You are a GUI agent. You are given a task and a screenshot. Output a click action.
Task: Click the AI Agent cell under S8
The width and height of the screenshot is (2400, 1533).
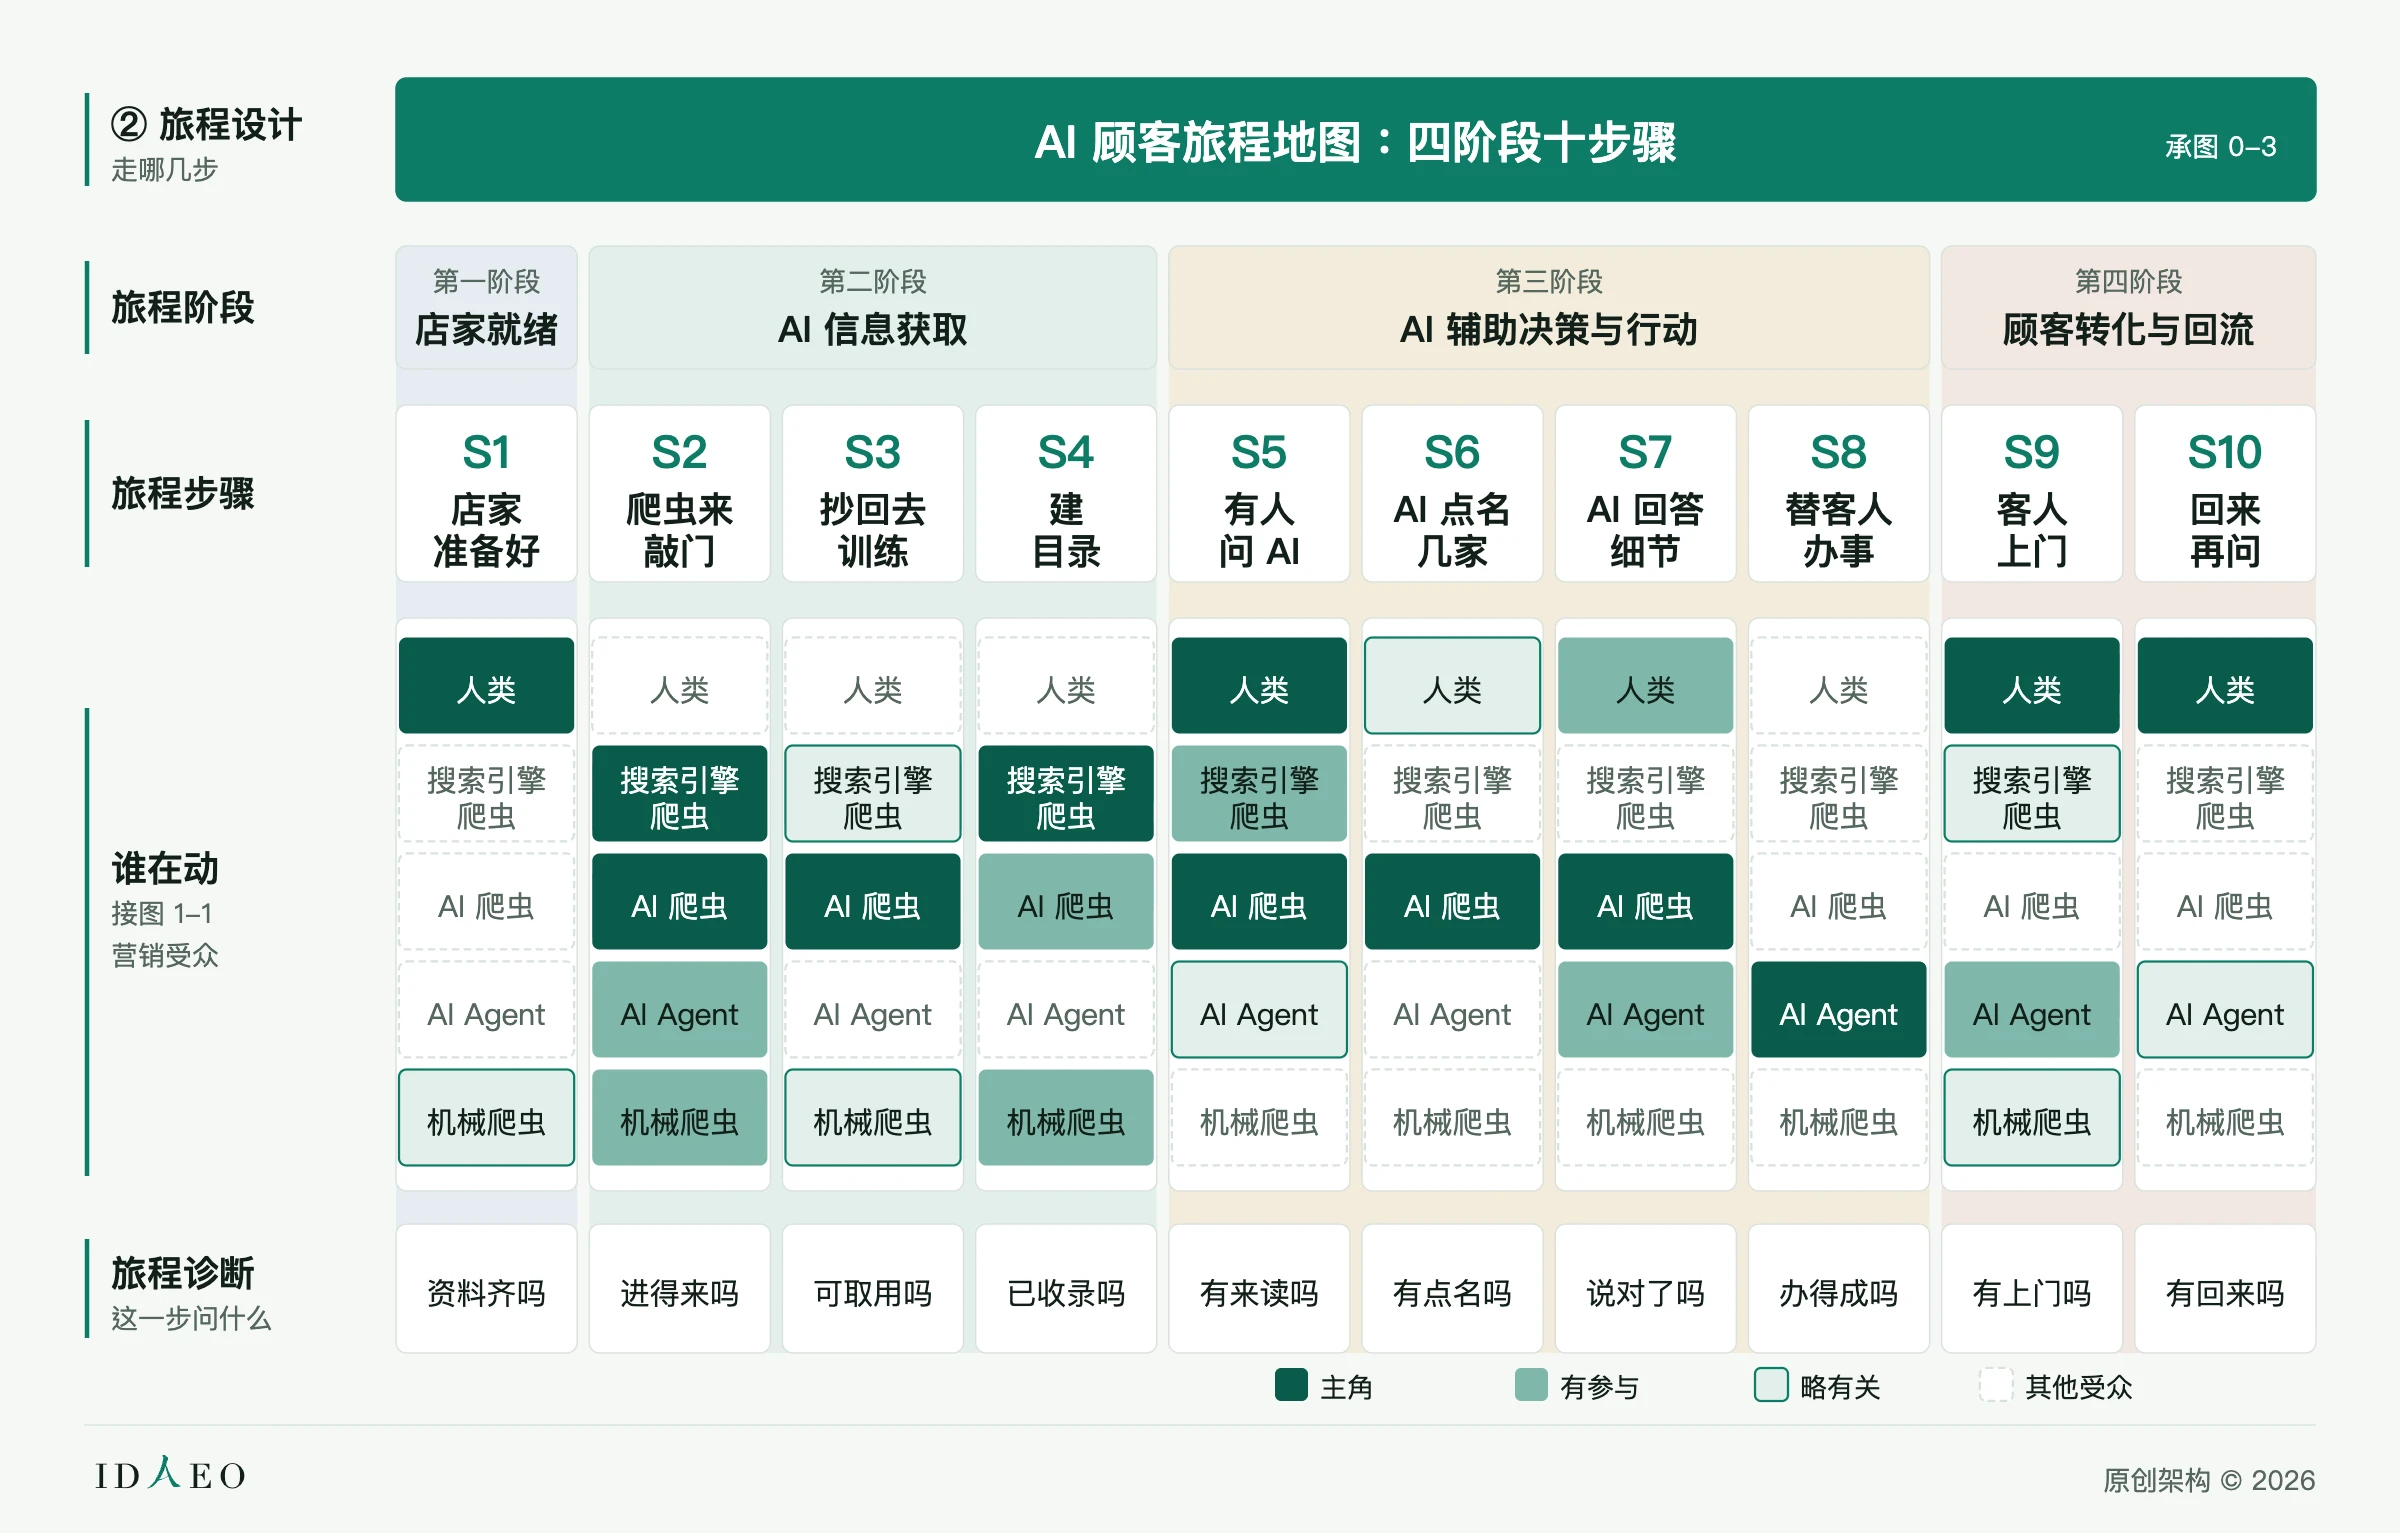pyautogui.click(x=1838, y=1010)
